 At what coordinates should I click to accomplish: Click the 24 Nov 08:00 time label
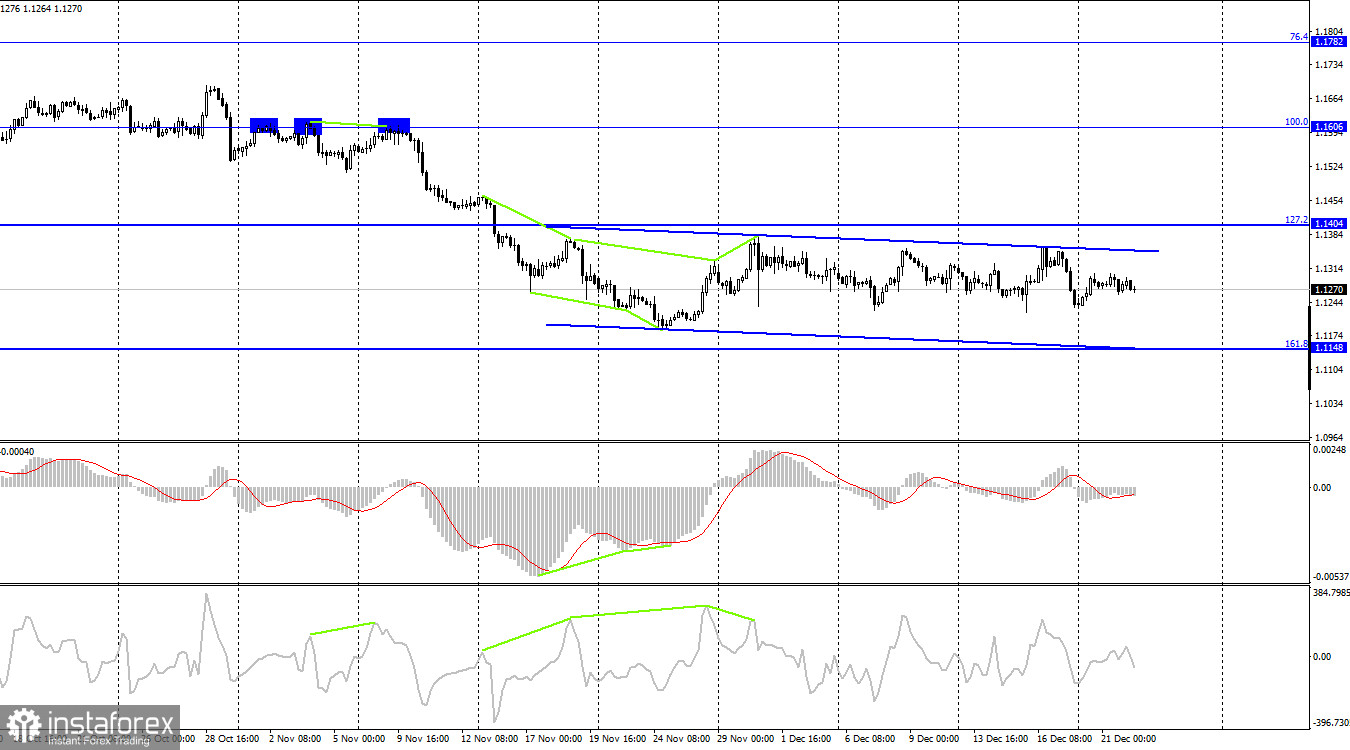click(x=680, y=739)
